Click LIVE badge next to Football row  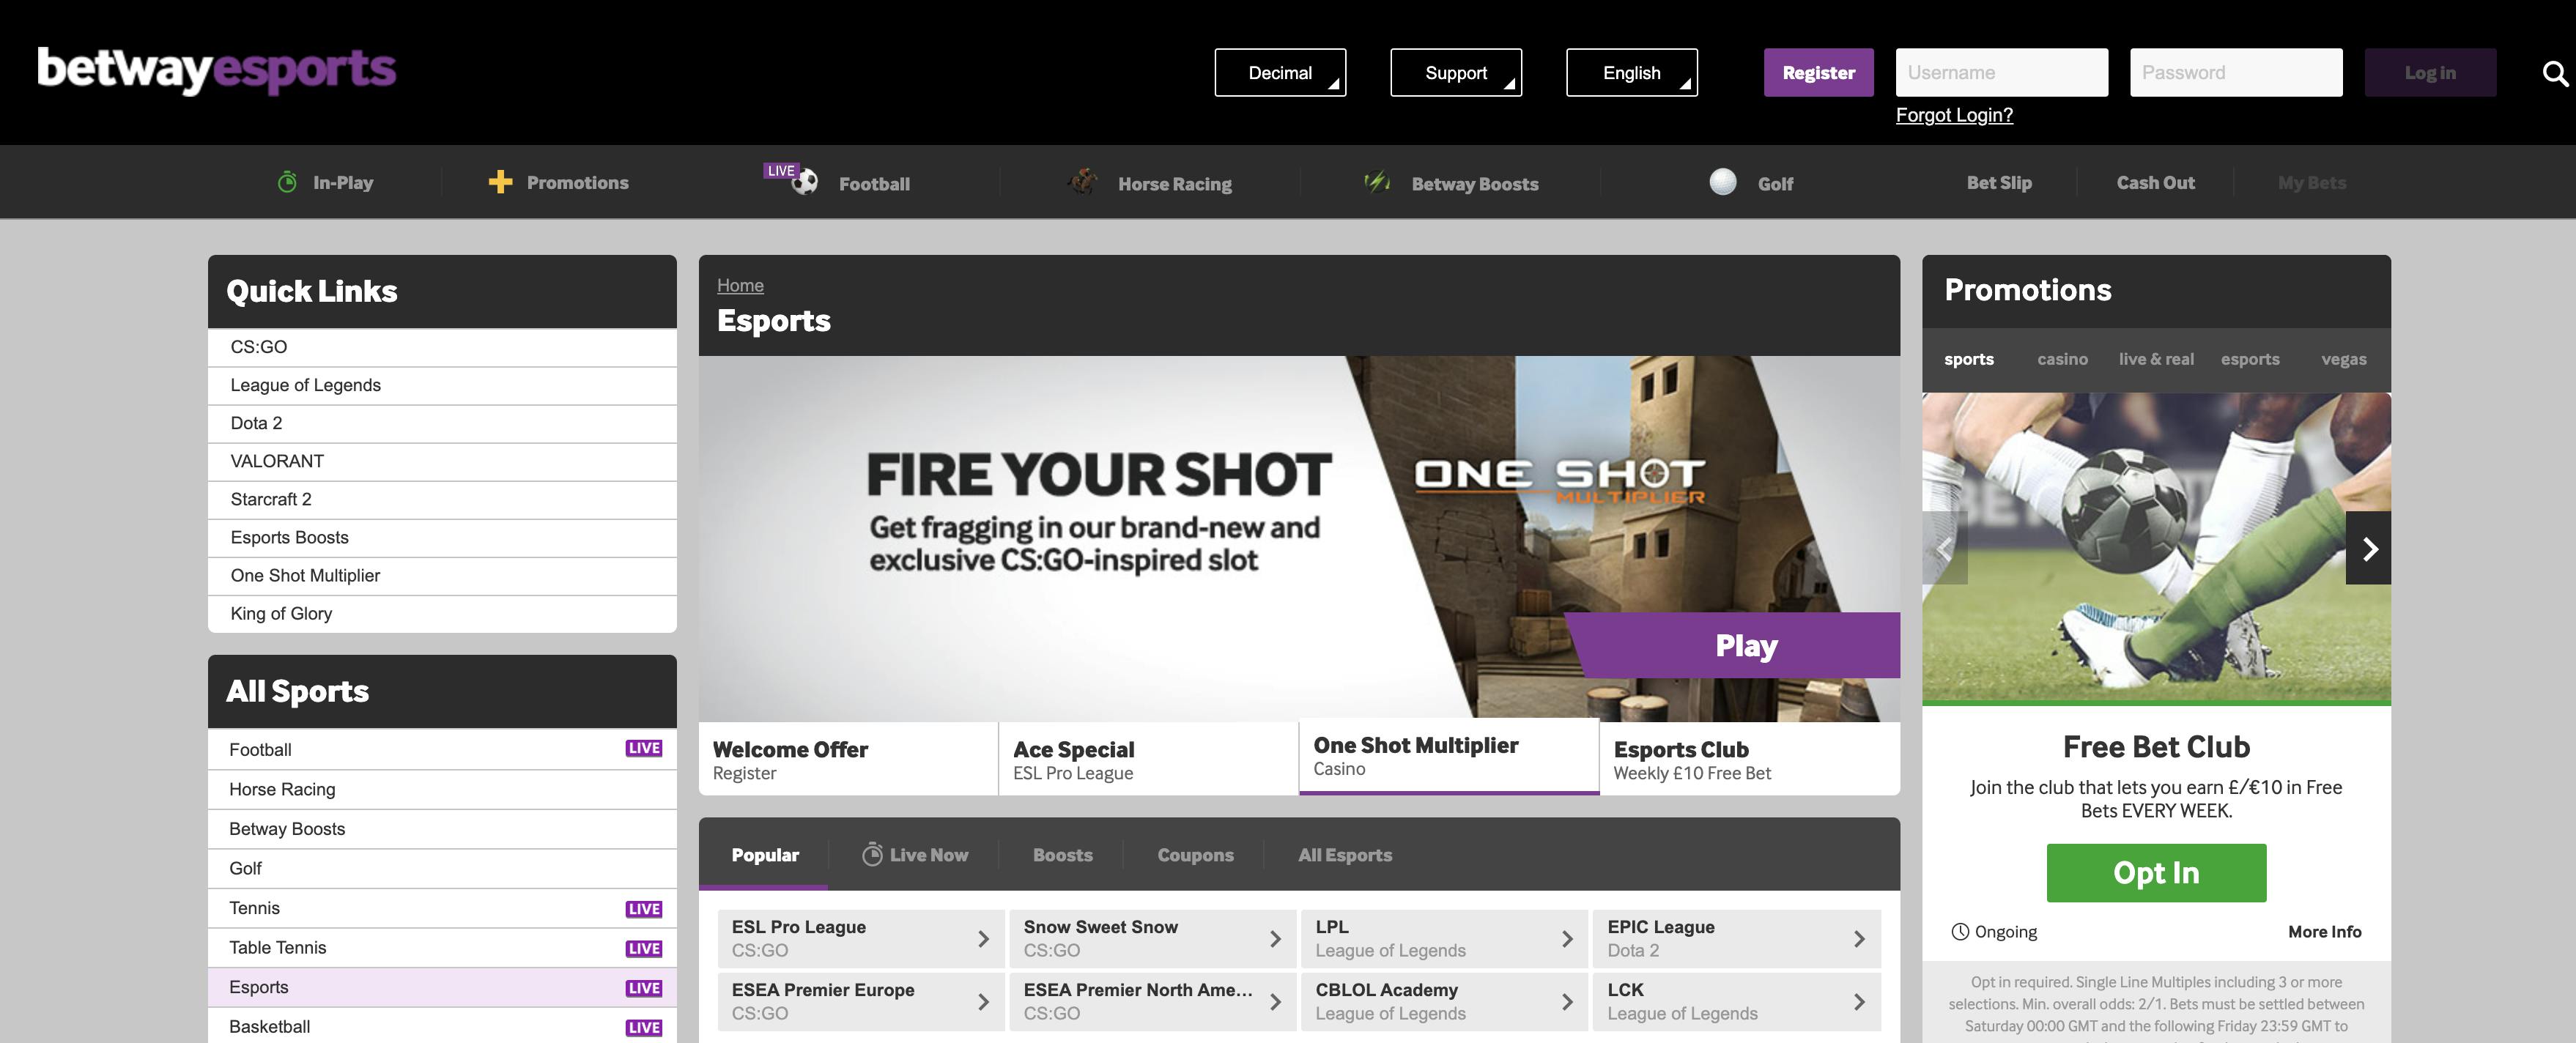644,748
